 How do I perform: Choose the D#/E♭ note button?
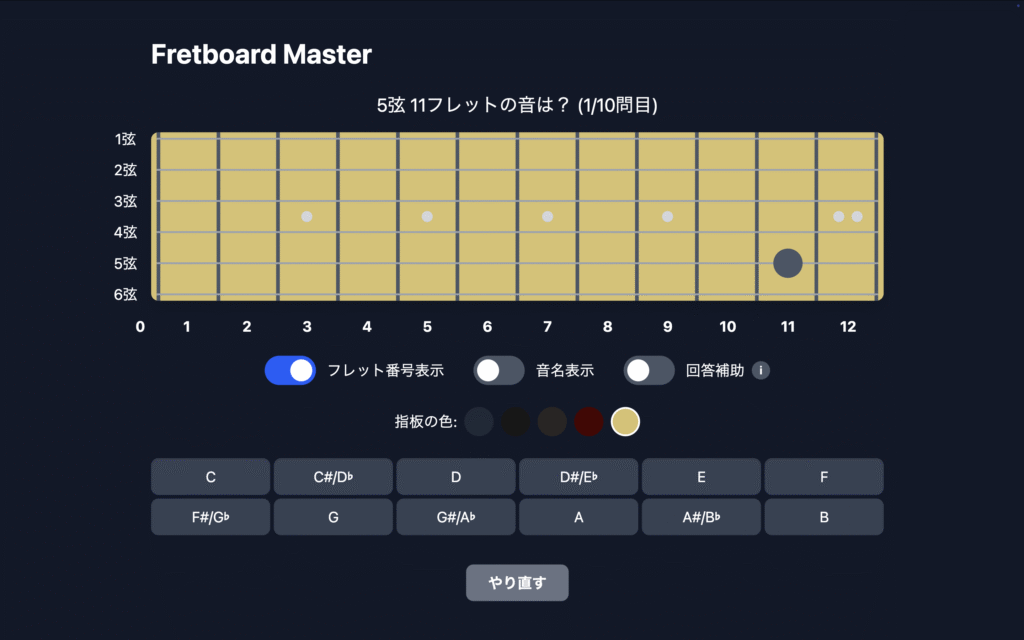[579, 477]
